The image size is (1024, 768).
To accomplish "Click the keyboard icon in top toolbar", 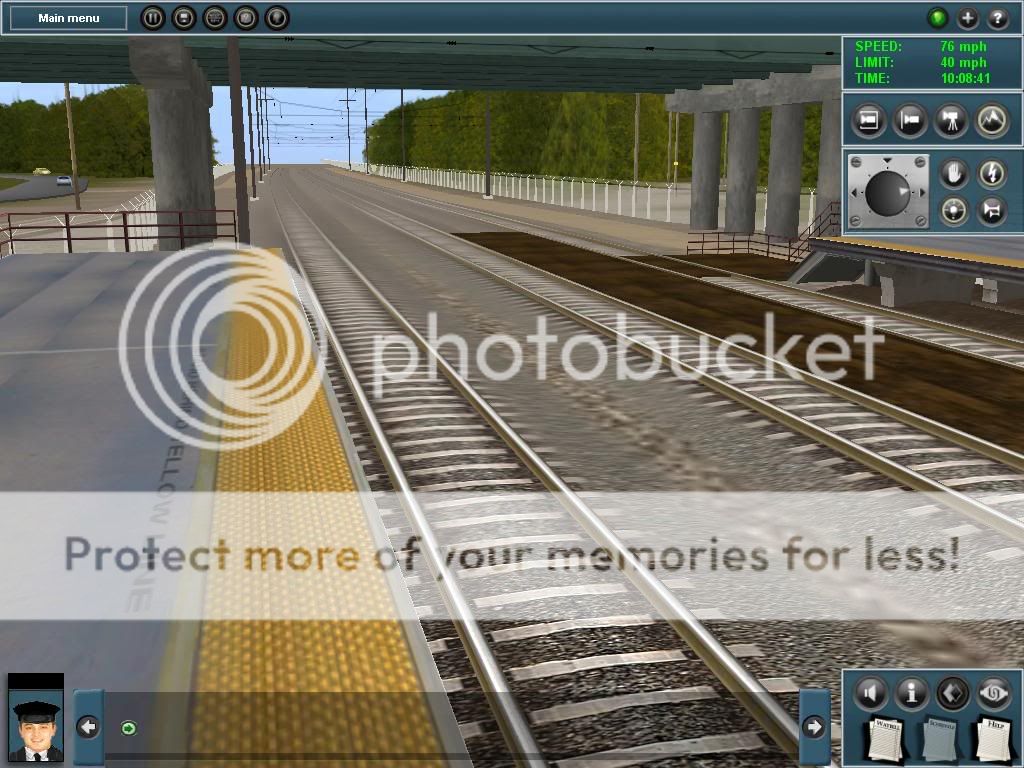I will [x=215, y=18].
